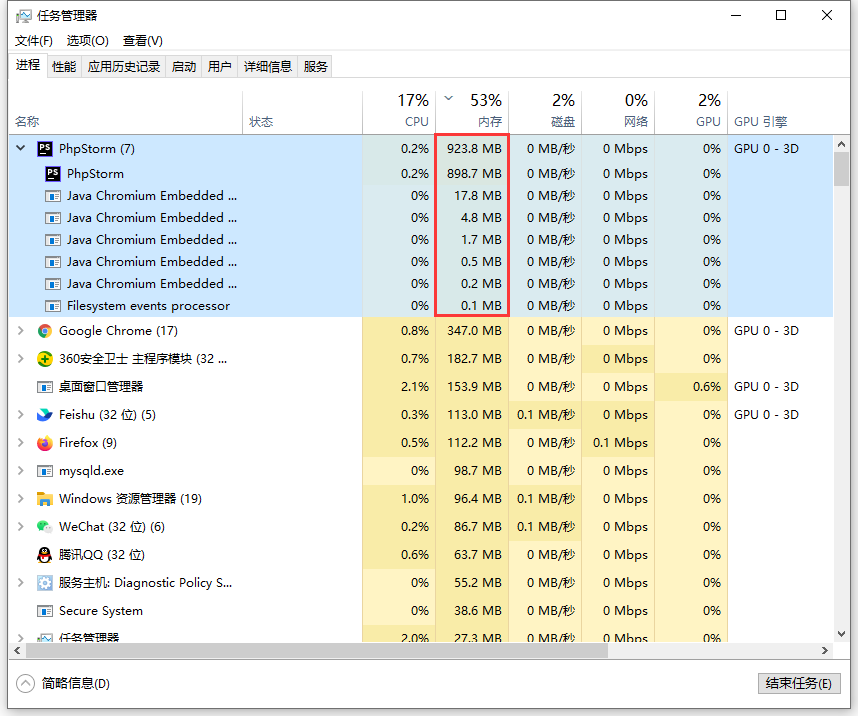Click the vertical scrollbar up arrow
This screenshot has width=858, height=716.
(842, 144)
